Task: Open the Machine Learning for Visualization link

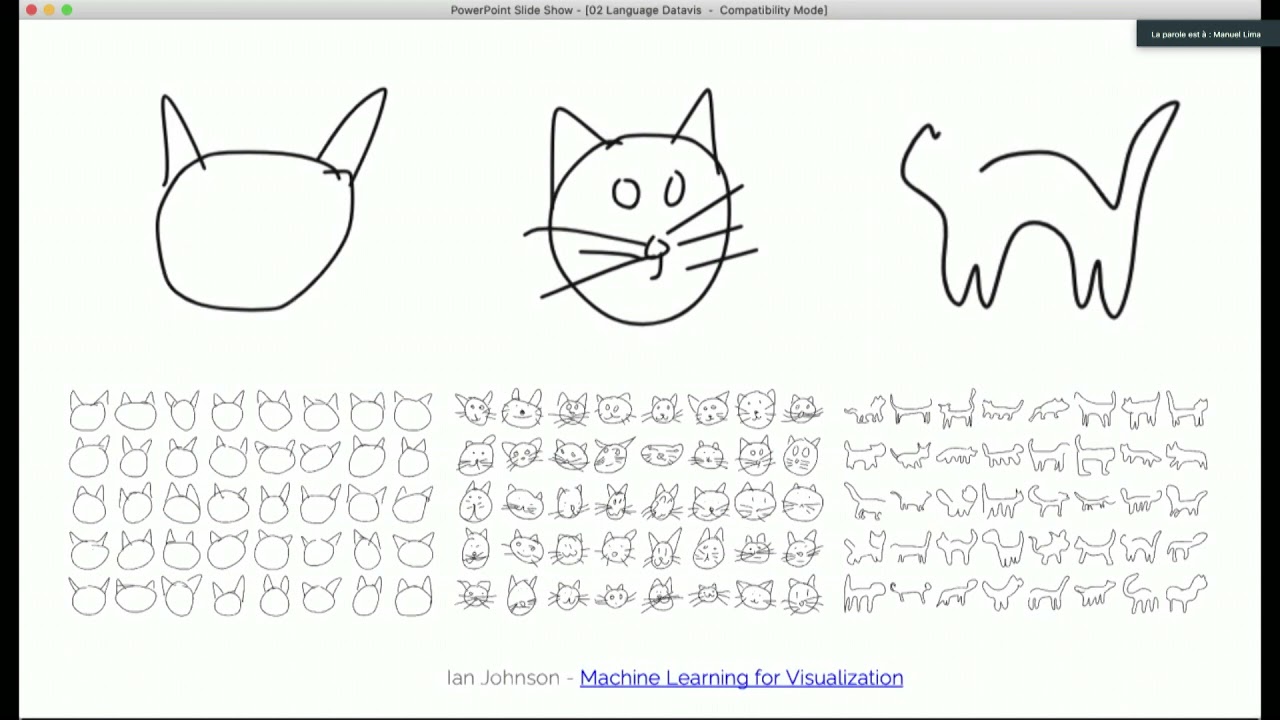Action: [x=741, y=678]
